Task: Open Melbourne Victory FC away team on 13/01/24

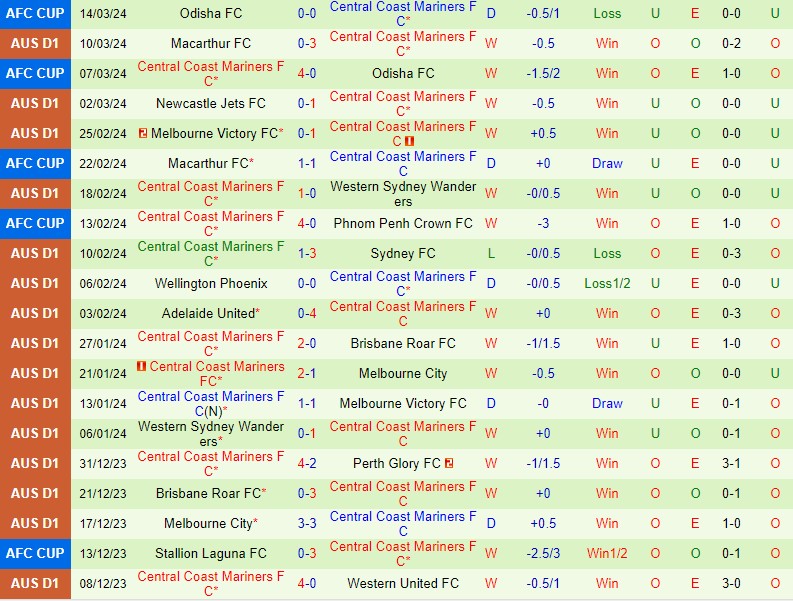Action: (x=403, y=404)
